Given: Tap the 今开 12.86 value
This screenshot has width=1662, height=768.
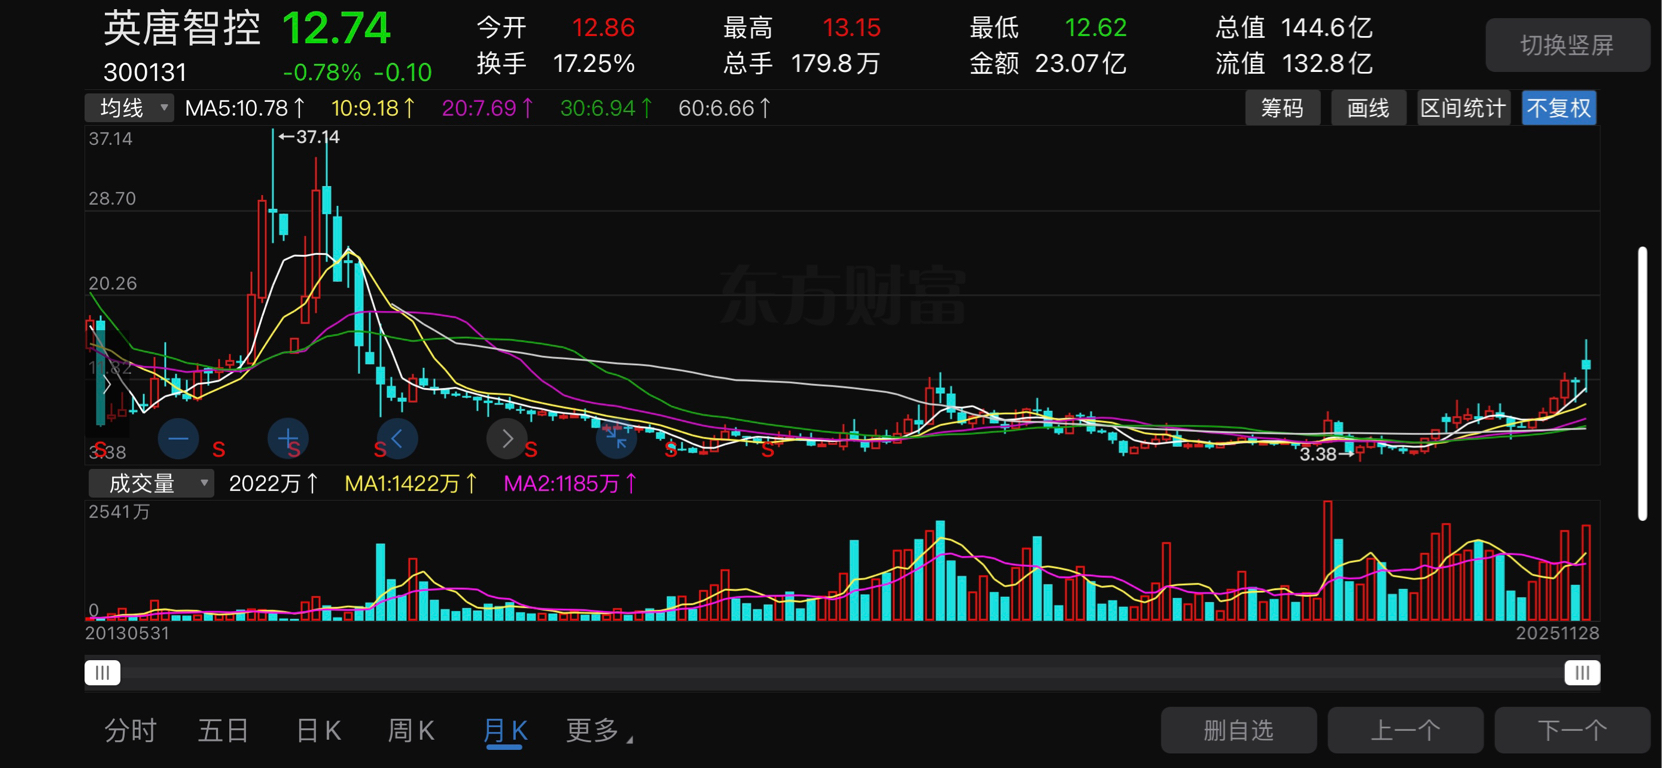Looking at the screenshot, I should point(603,27).
